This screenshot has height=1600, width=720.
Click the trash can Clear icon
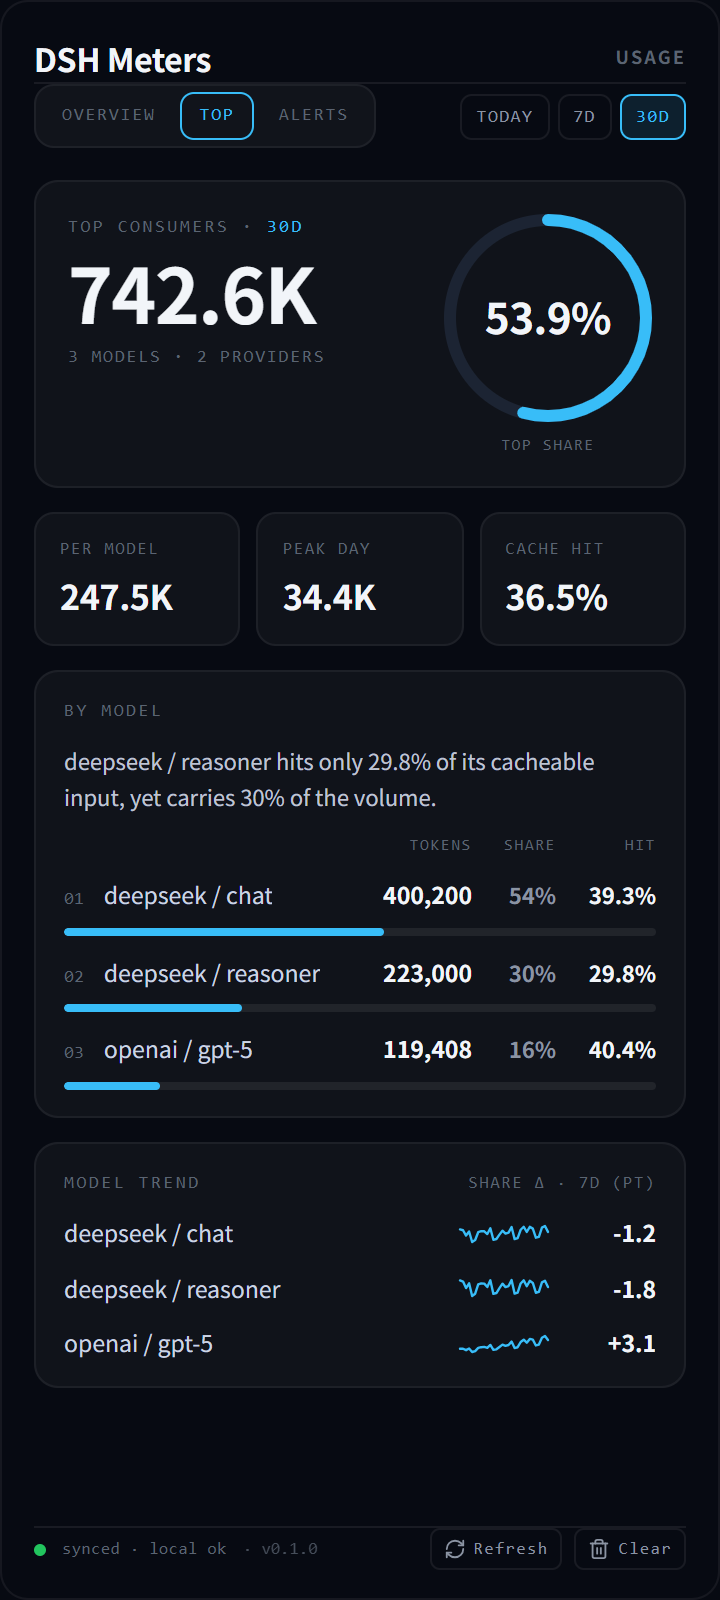(x=599, y=1549)
